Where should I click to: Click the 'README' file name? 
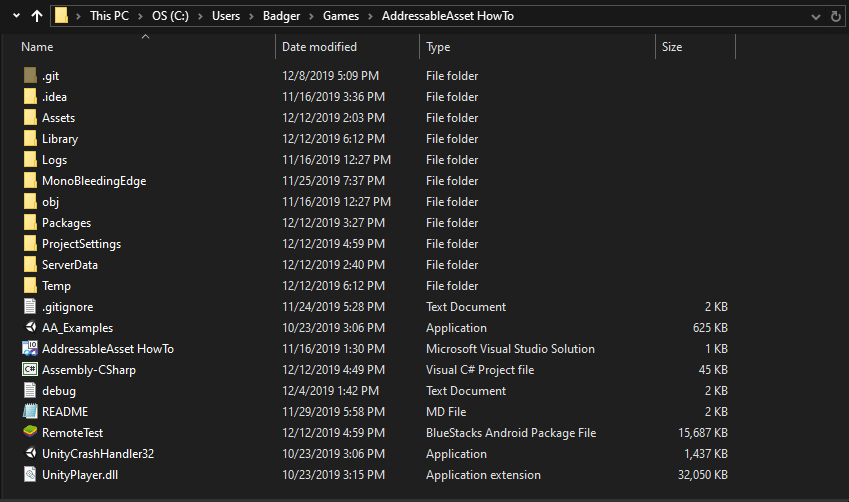click(x=65, y=412)
